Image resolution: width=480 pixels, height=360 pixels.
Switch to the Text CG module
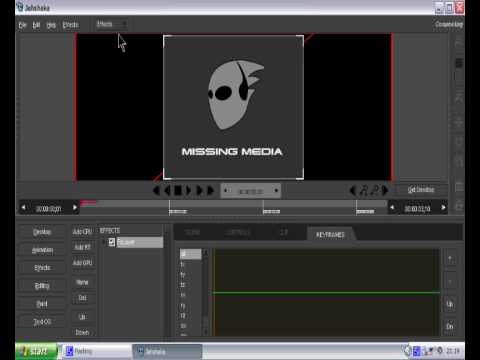click(42, 322)
